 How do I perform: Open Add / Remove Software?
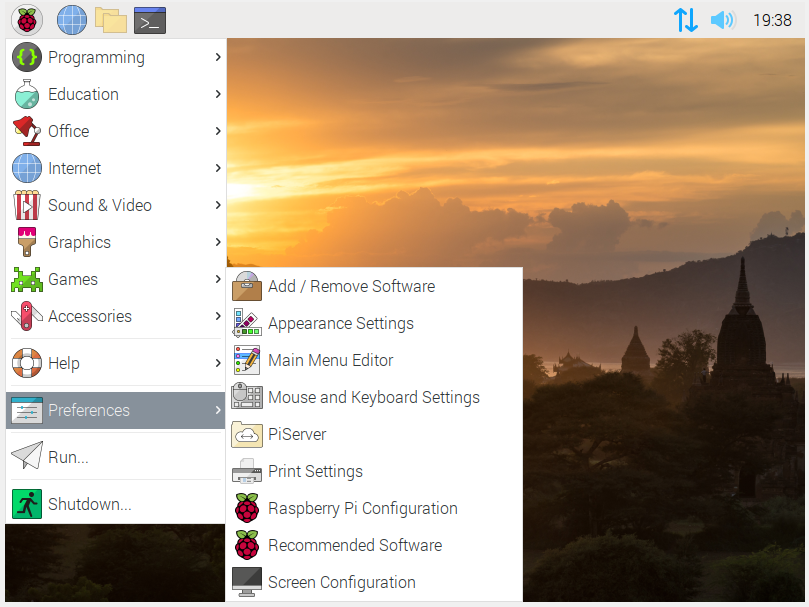(375, 286)
